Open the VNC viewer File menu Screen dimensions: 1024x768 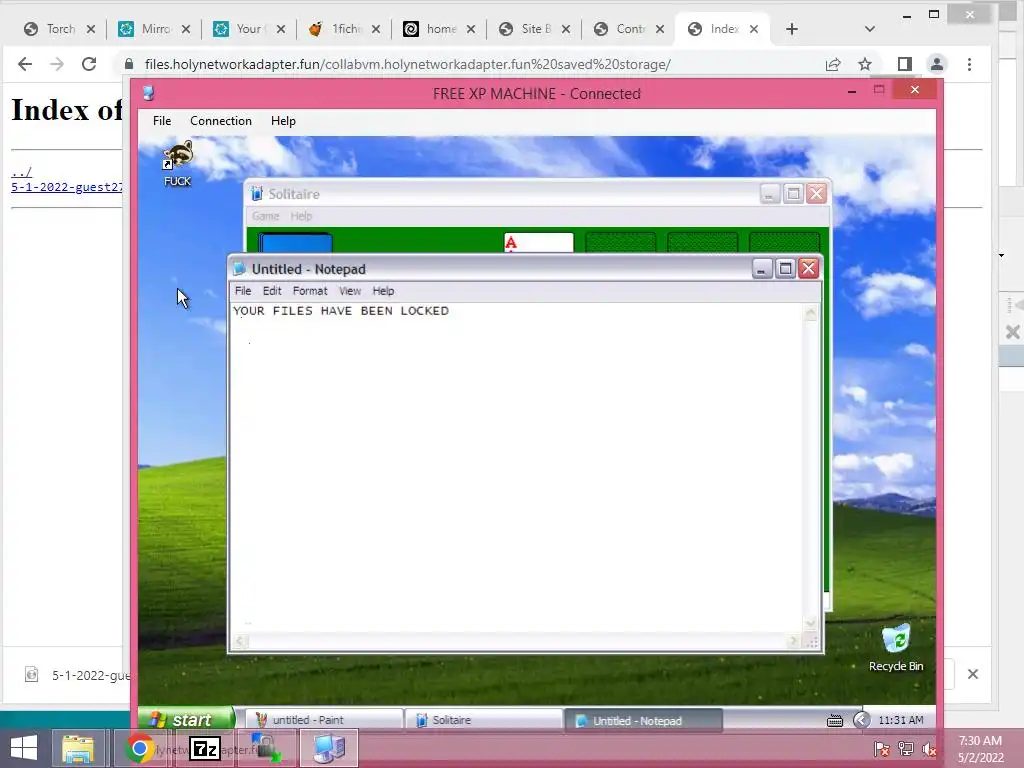click(x=161, y=121)
